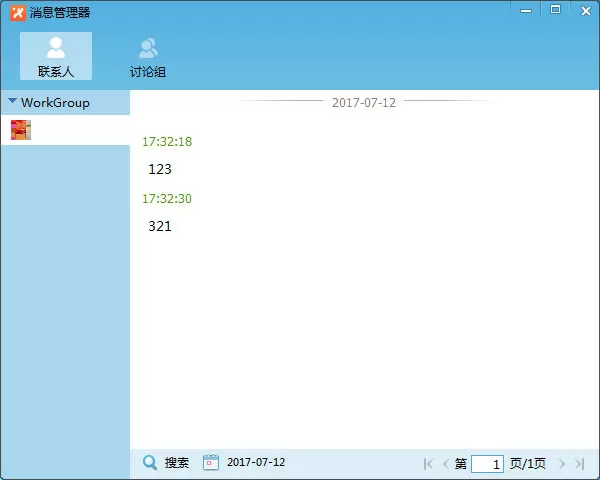Screen dimensions: 600x480
Task: Click the page number input field
Action: [x=488, y=464]
